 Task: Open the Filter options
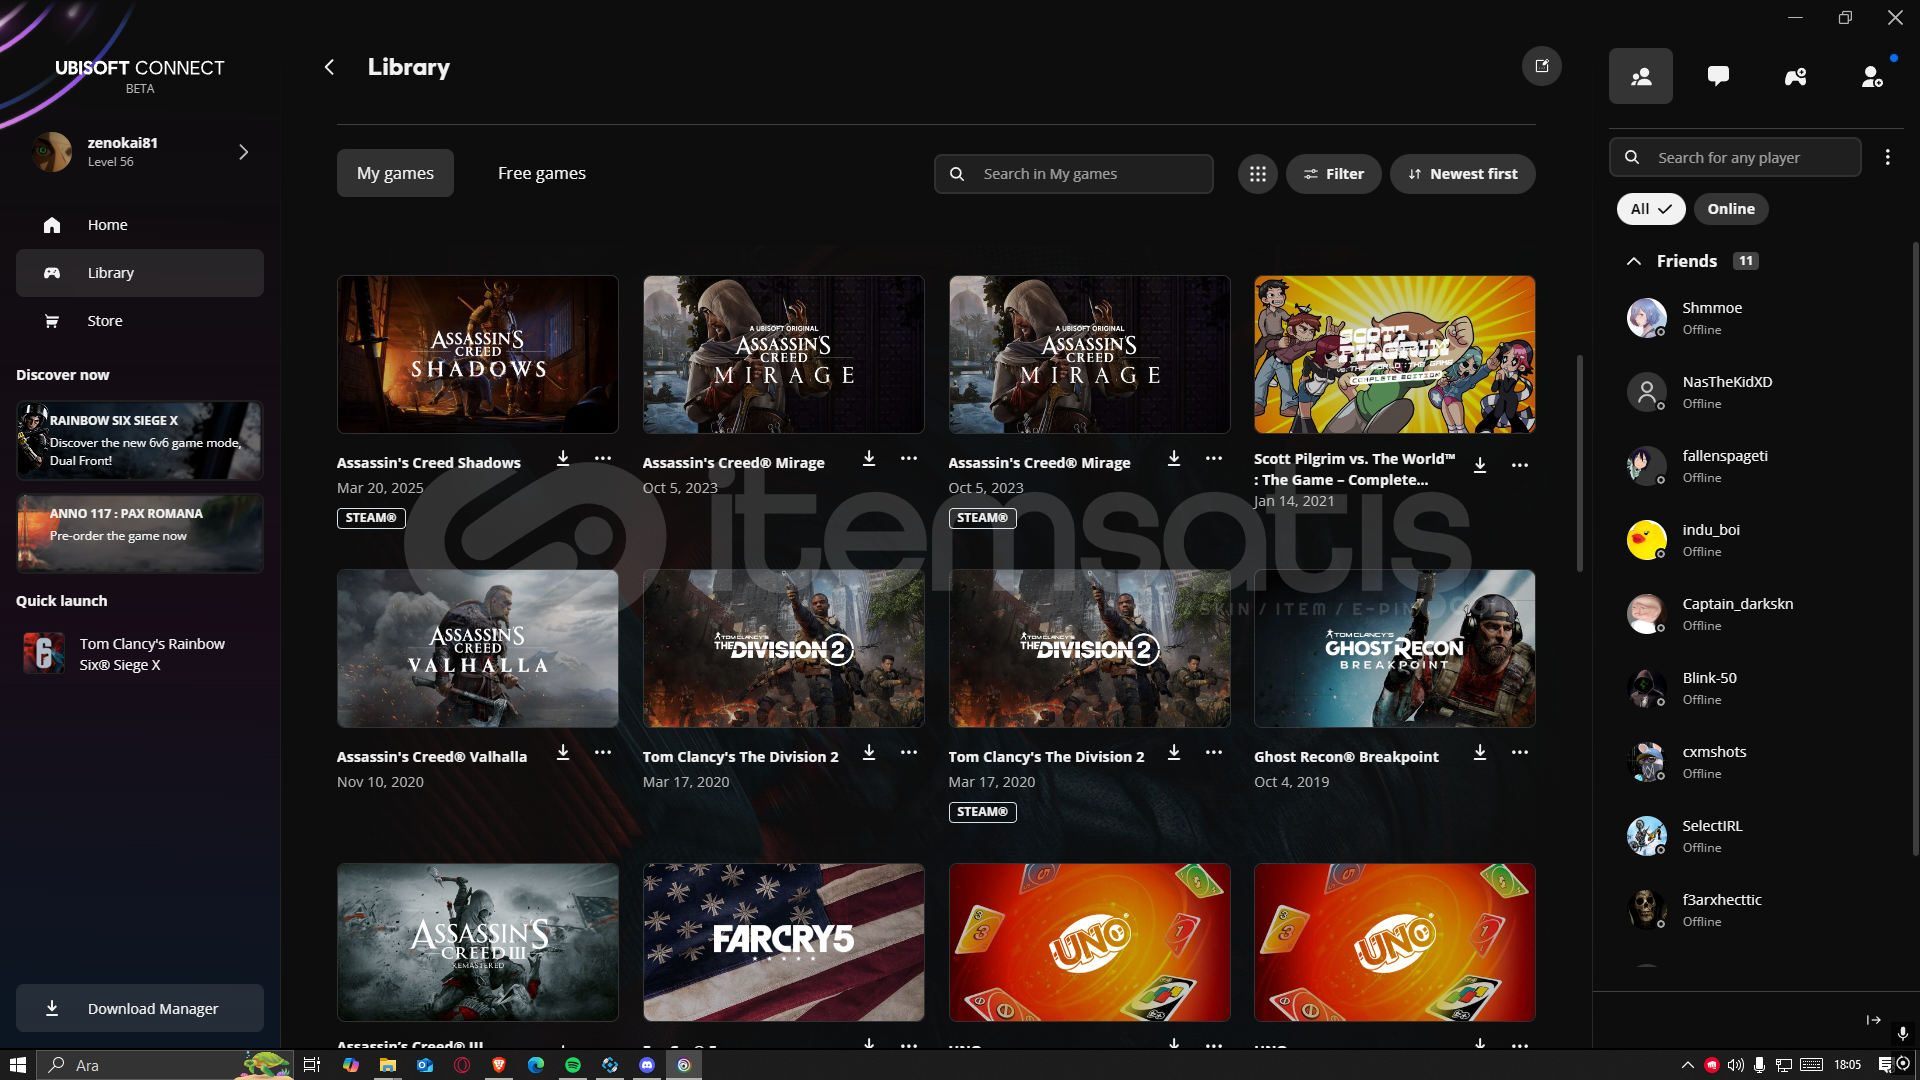[x=1333, y=174]
